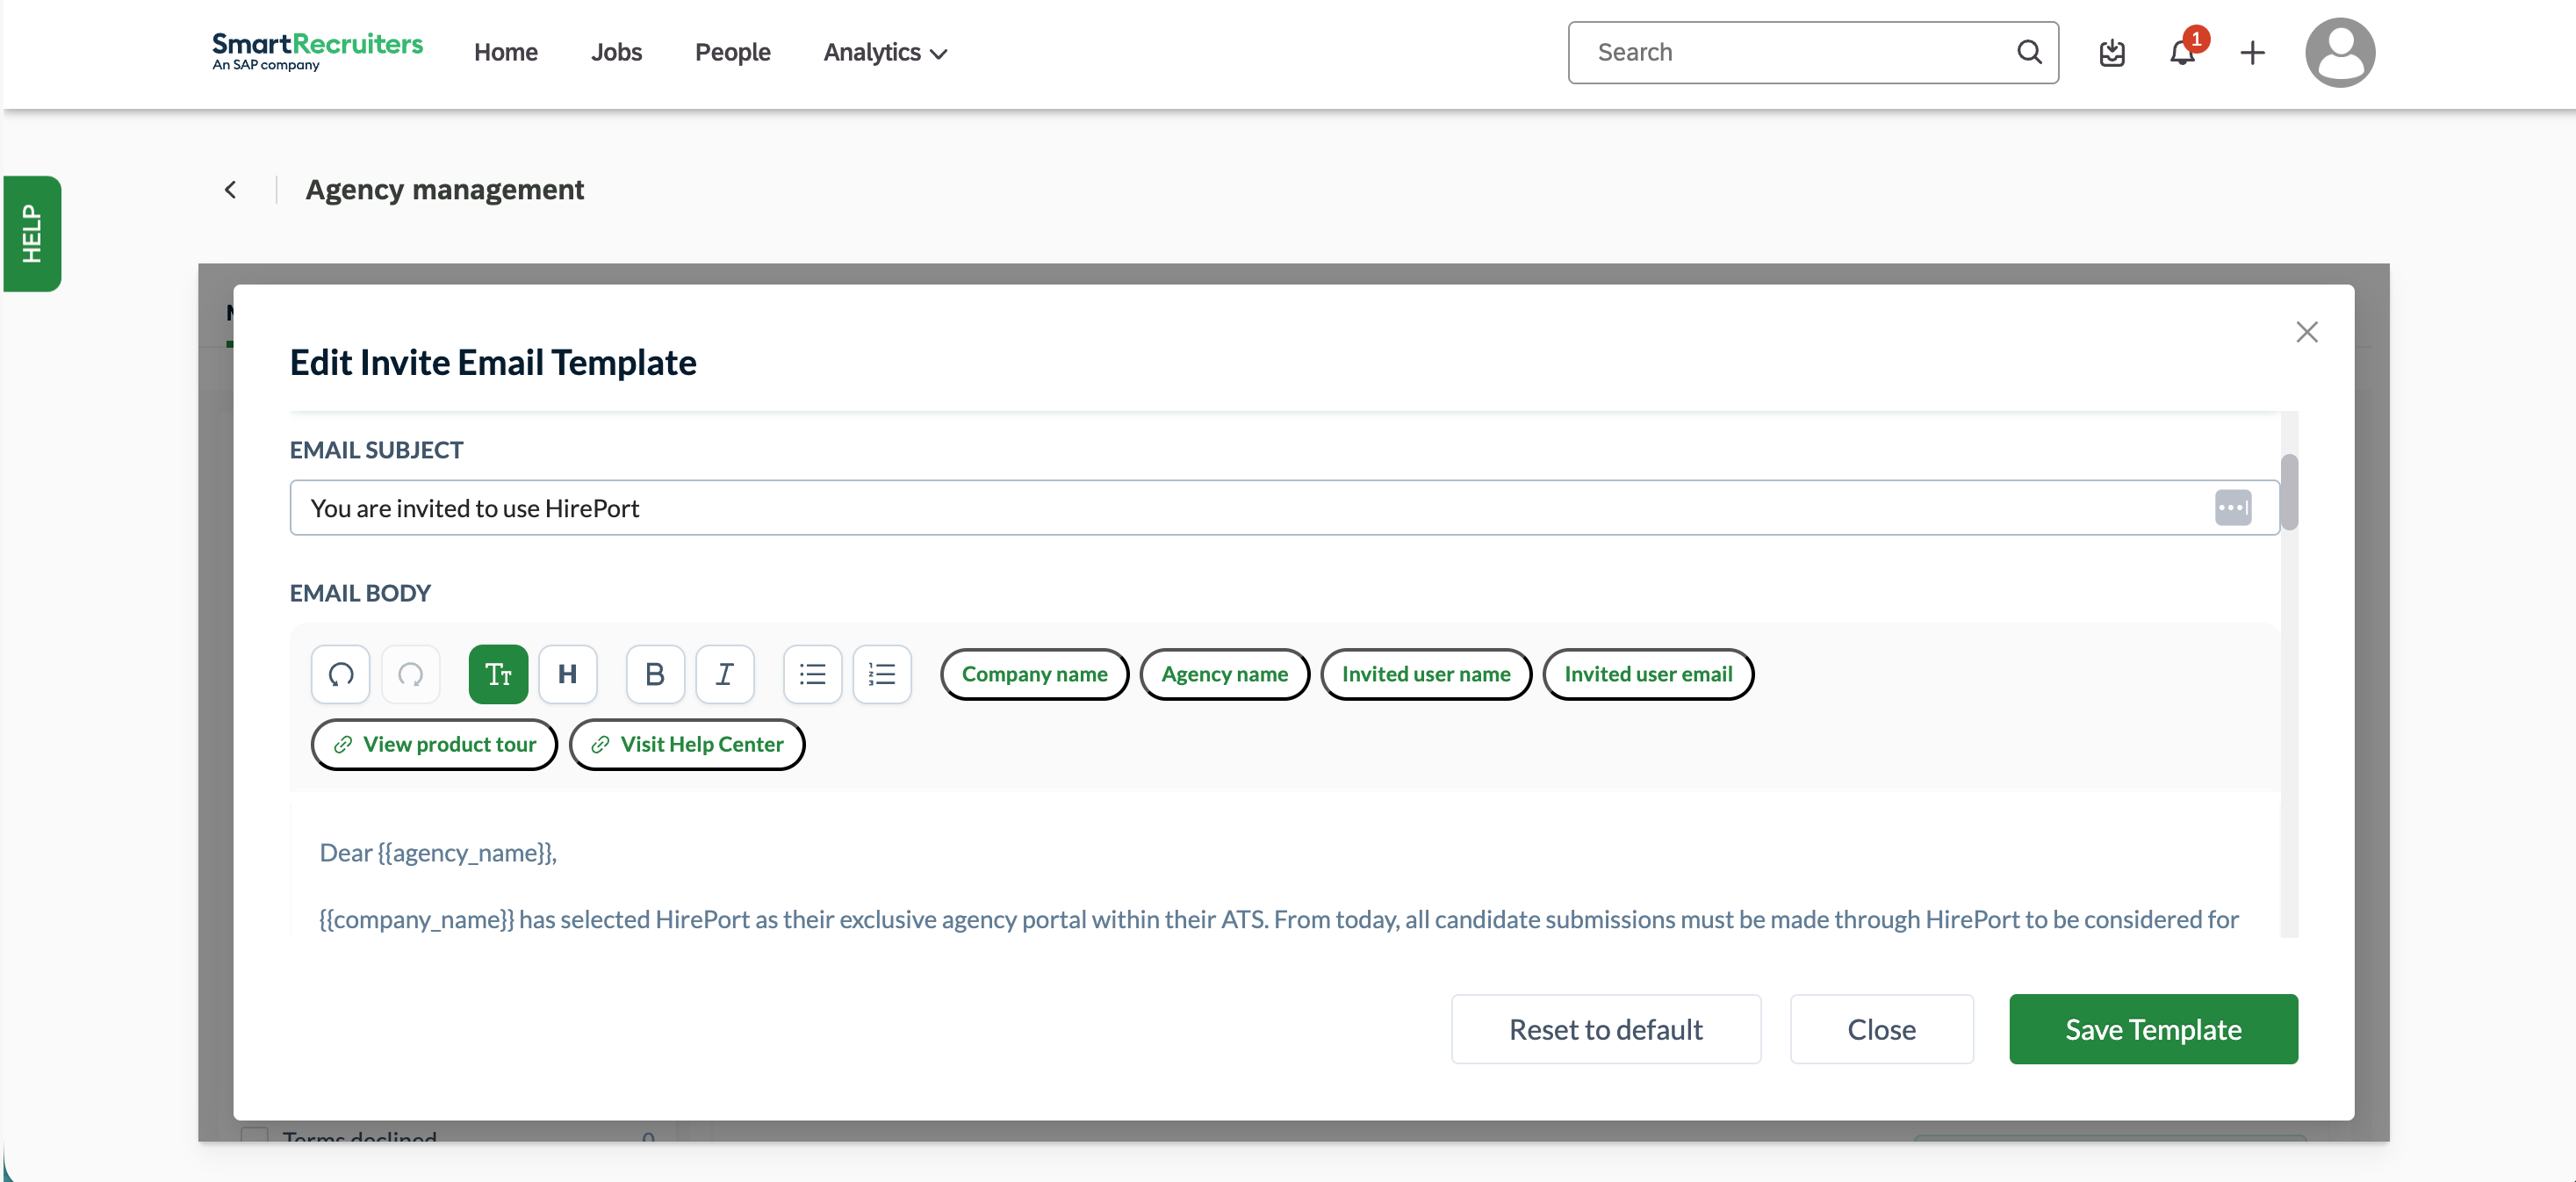Go to the Jobs section
The width and height of the screenshot is (2576, 1182).
coord(616,52)
